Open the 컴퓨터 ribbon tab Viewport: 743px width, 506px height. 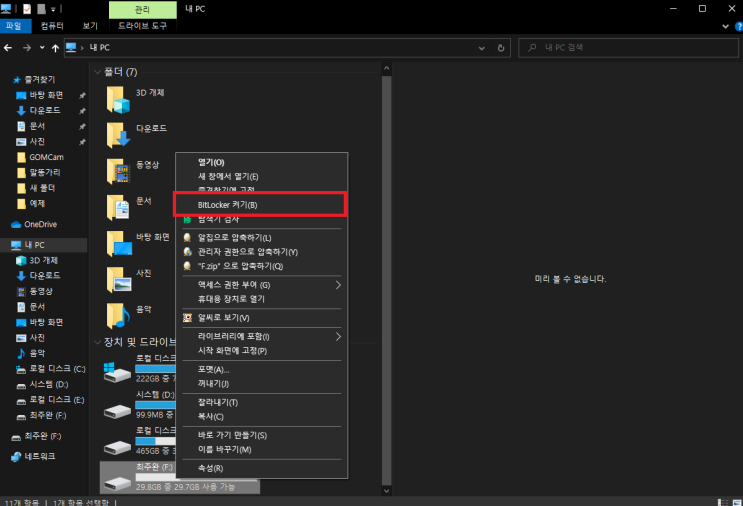tap(52, 26)
